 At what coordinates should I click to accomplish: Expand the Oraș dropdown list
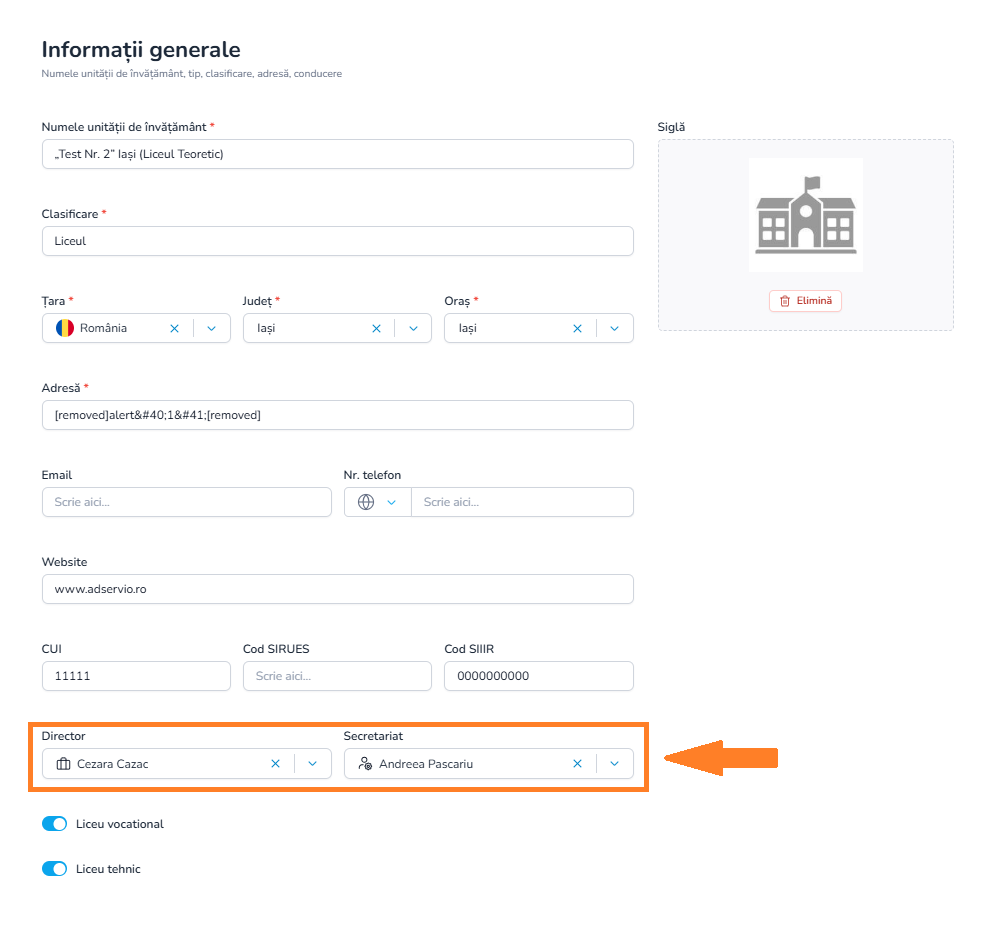(614, 328)
